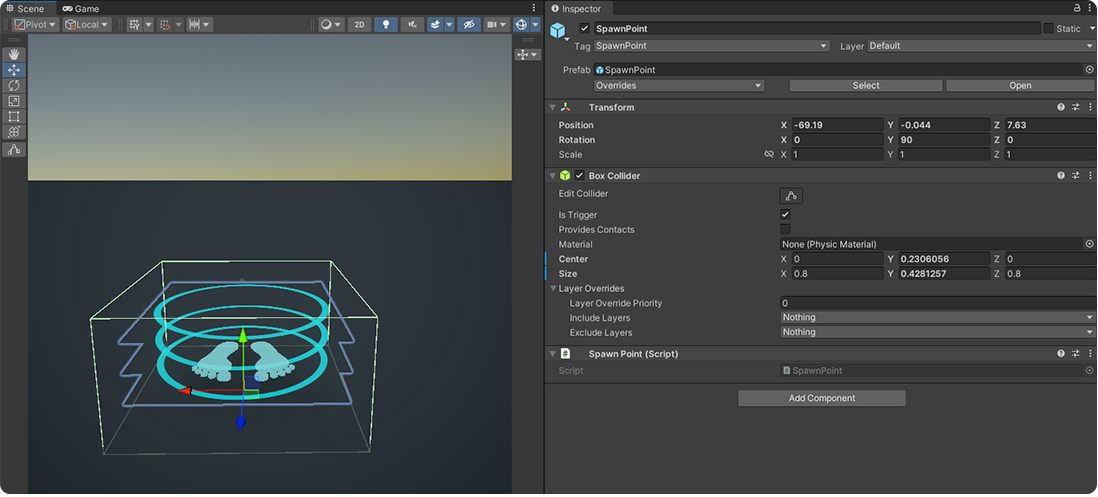Viewport: 1098px width, 497px height.
Task: Click the Add Component button
Action: point(821,398)
